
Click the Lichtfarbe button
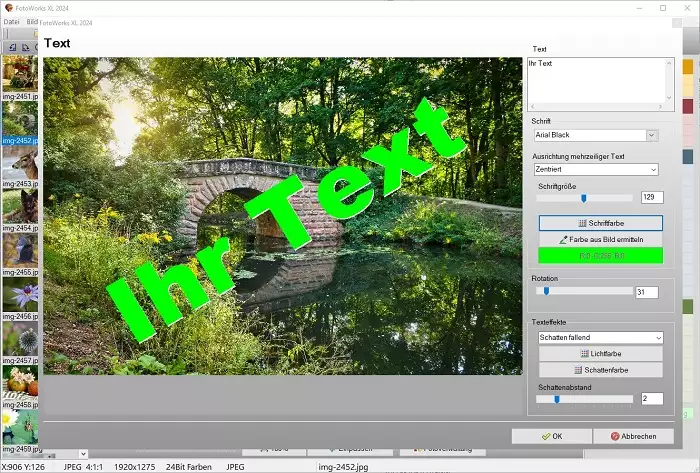click(600, 354)
